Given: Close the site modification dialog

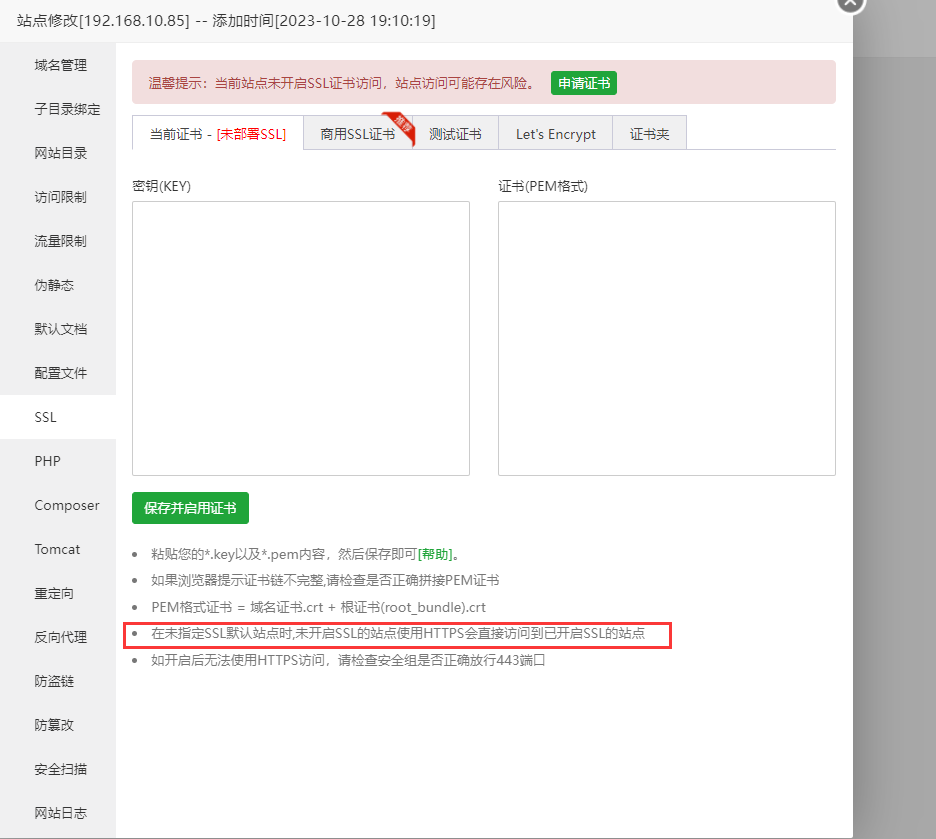Looking at the screenshot, I should pyautogui.click(x=851, y=3).
